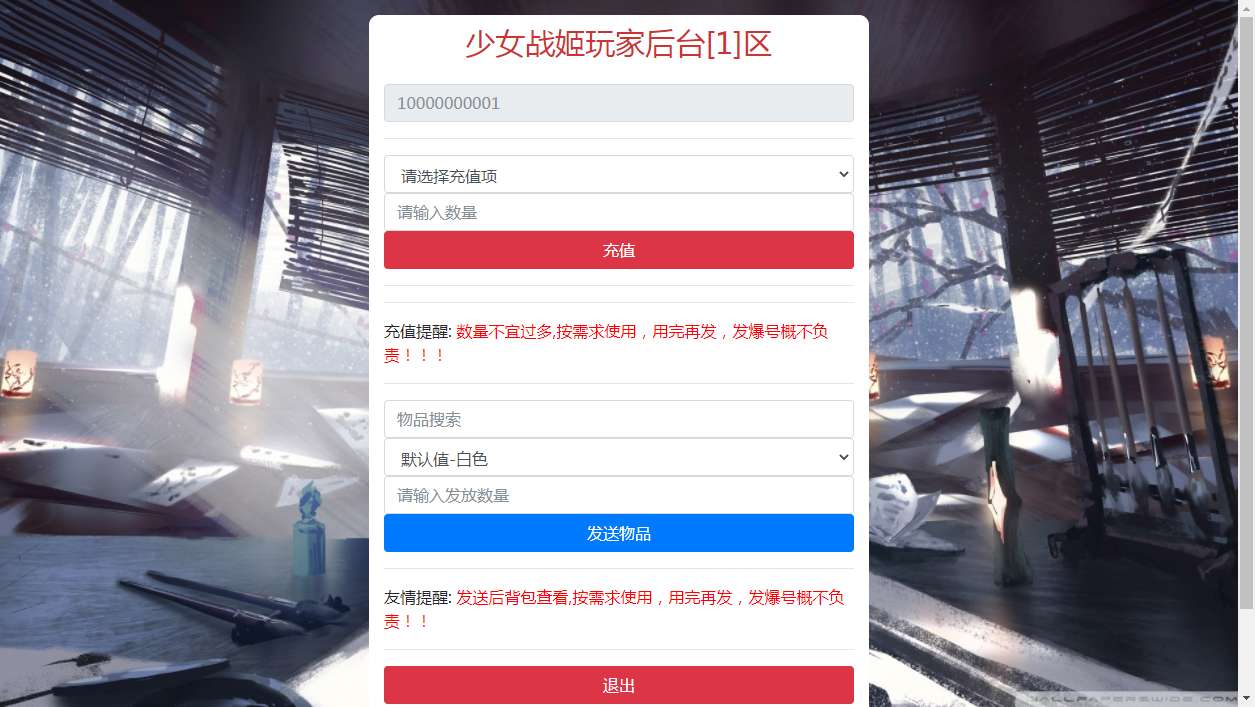
Task: Focus the 物品搜索 search field
Action: [618, 419]
